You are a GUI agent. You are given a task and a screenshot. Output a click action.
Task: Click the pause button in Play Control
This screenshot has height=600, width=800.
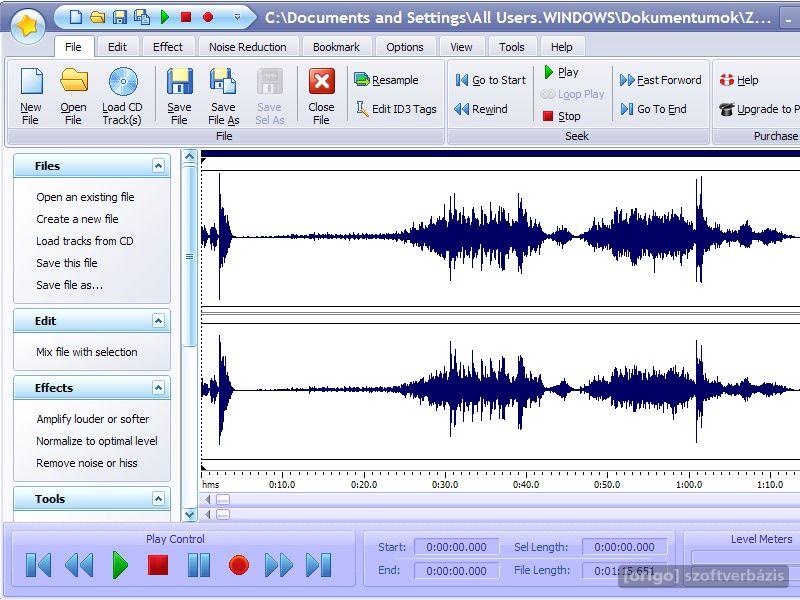coord(199,565)
